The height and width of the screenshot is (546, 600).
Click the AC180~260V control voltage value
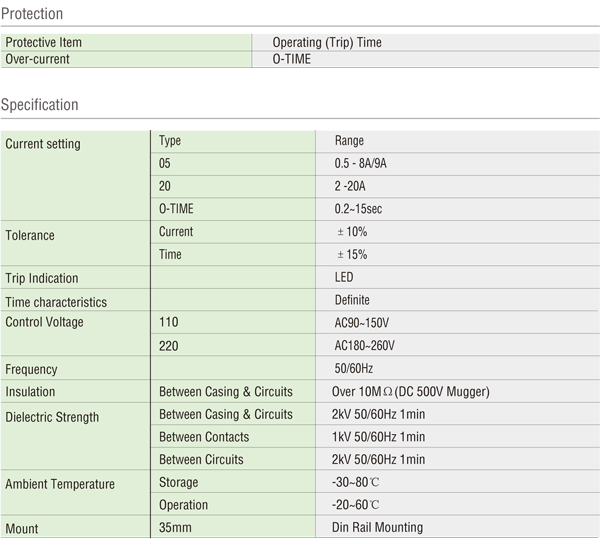tap(367, 346)
